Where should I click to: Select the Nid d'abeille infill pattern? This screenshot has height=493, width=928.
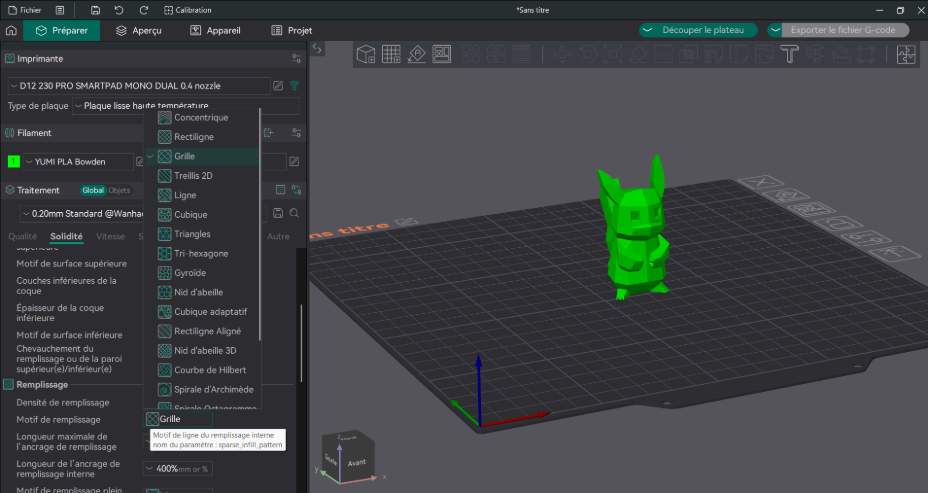point(201,292)
